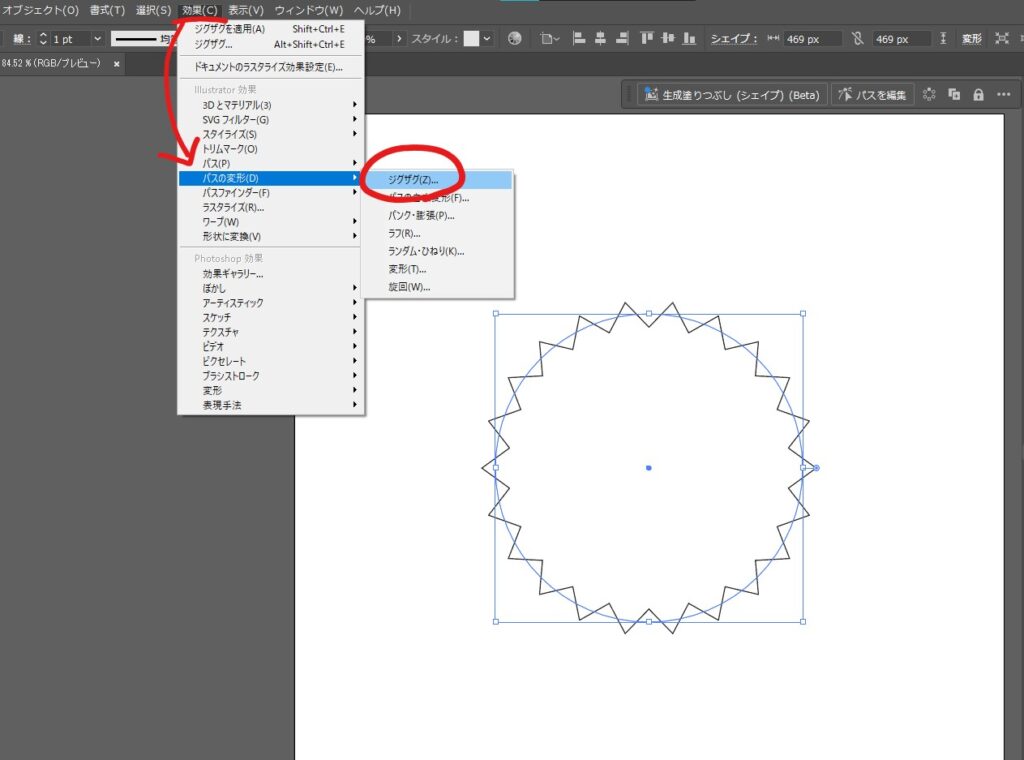Image resolution: width=1024 pixels, height=760 pixels.
Task: Expand the 形状に変換(V) submenu
Action: [x=271, y=236]
